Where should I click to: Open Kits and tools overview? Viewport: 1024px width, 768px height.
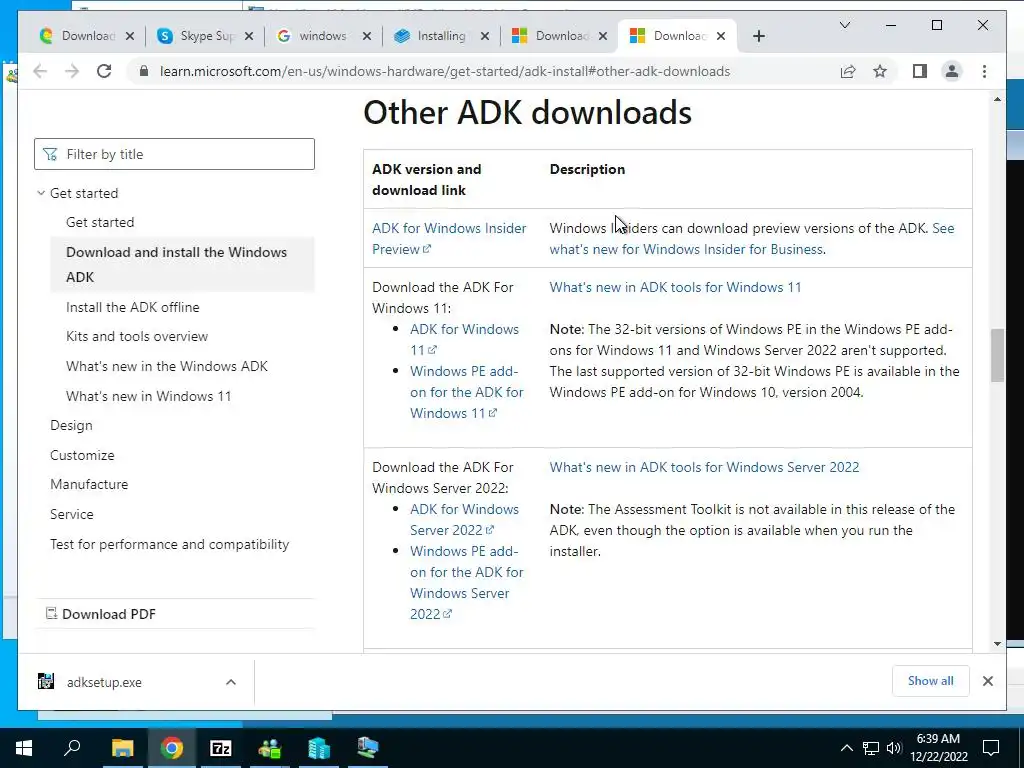tap(137, 336)
